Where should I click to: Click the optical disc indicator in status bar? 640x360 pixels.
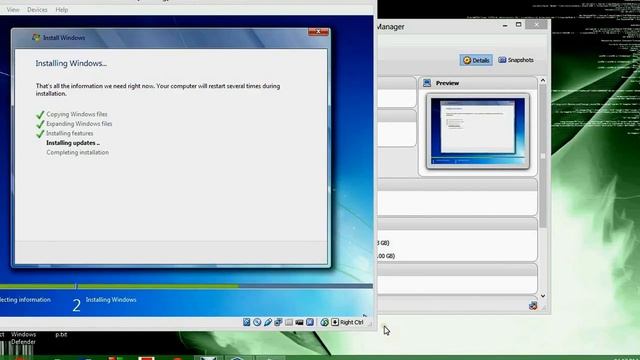pos(257,322)
